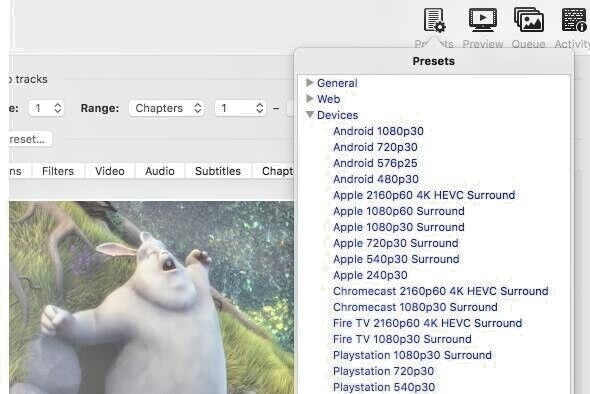Select the Chromecast 1080p30 Surround preset

click(415, 307)
